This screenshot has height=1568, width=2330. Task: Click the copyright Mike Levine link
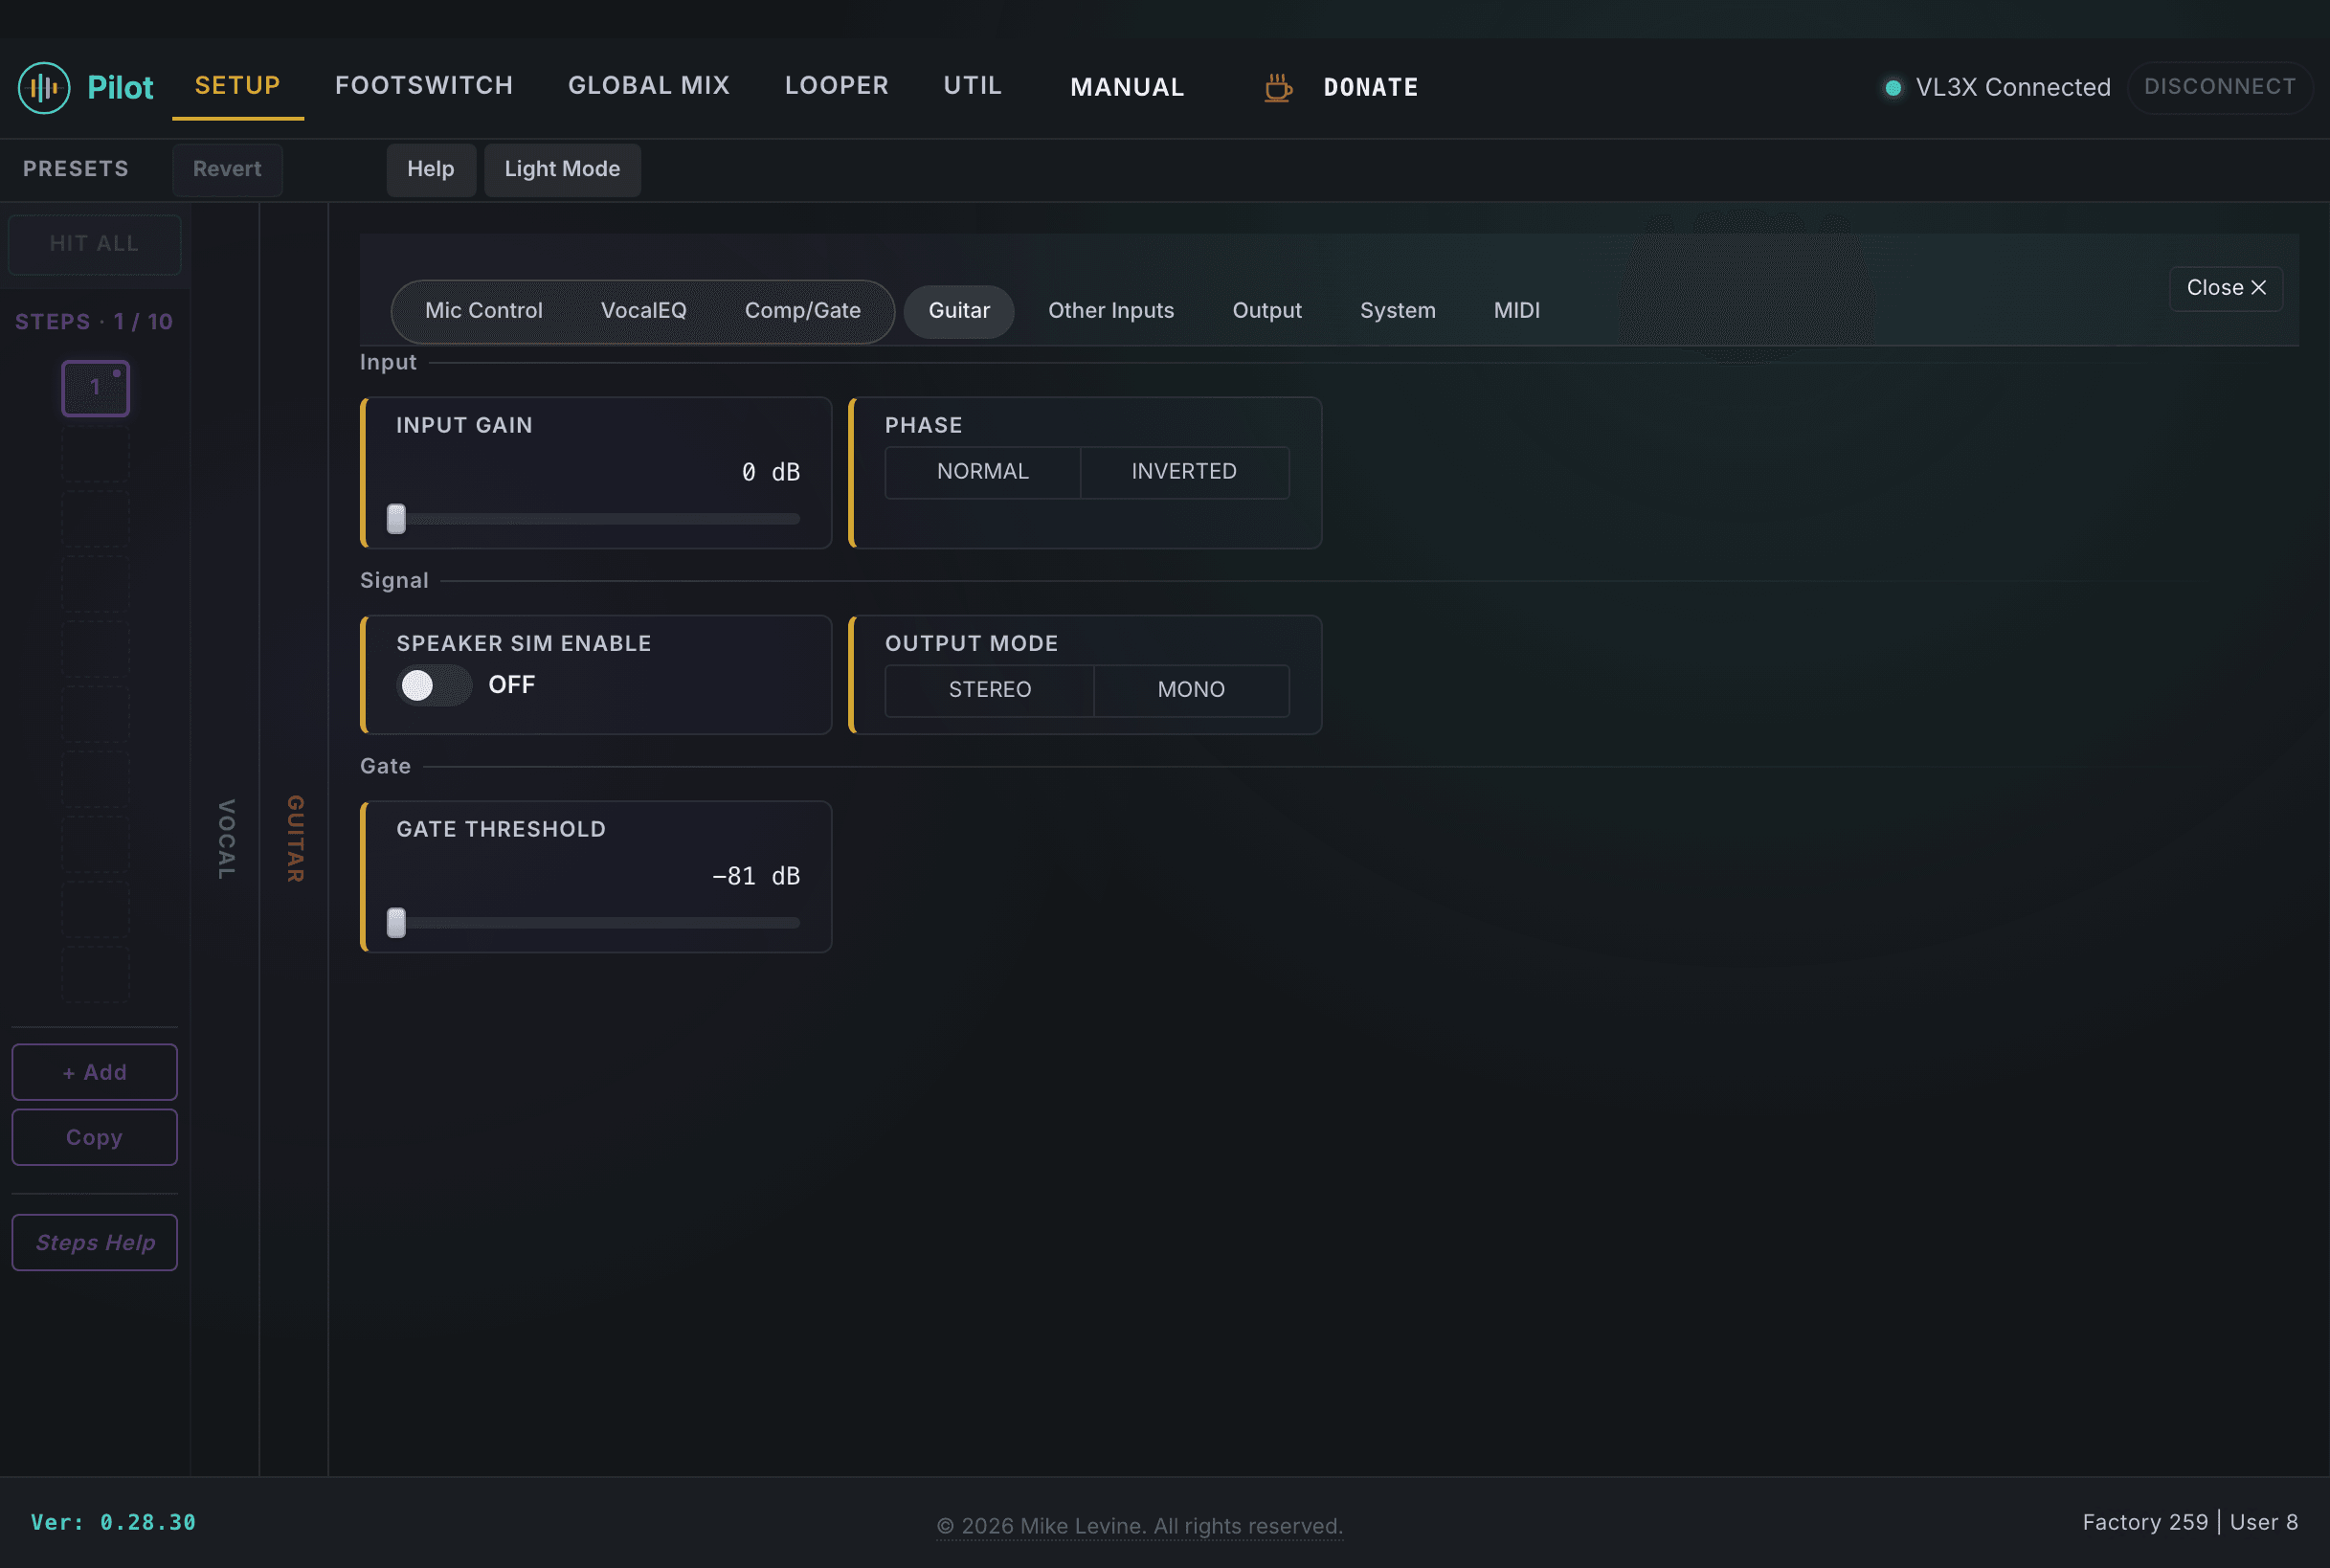click(1139, 1526)
